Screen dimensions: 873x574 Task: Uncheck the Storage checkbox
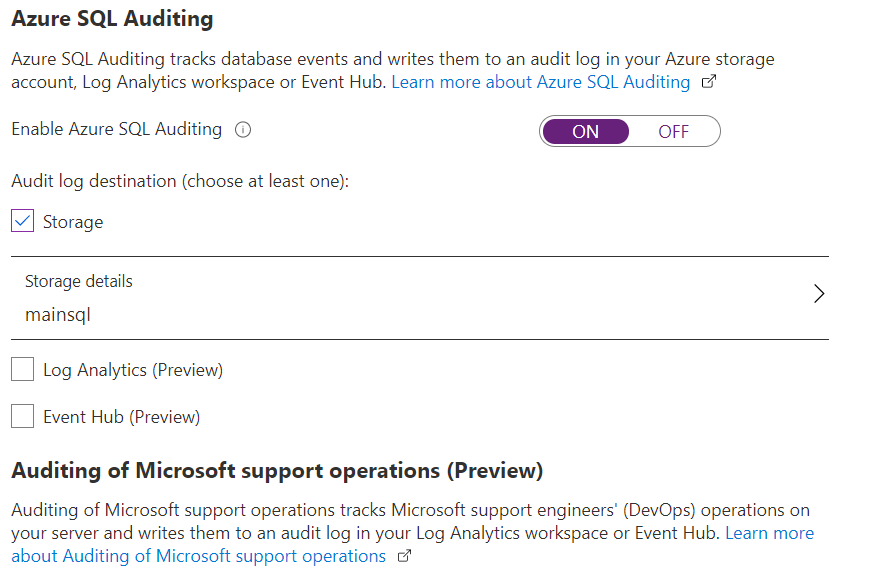(23, 221)
